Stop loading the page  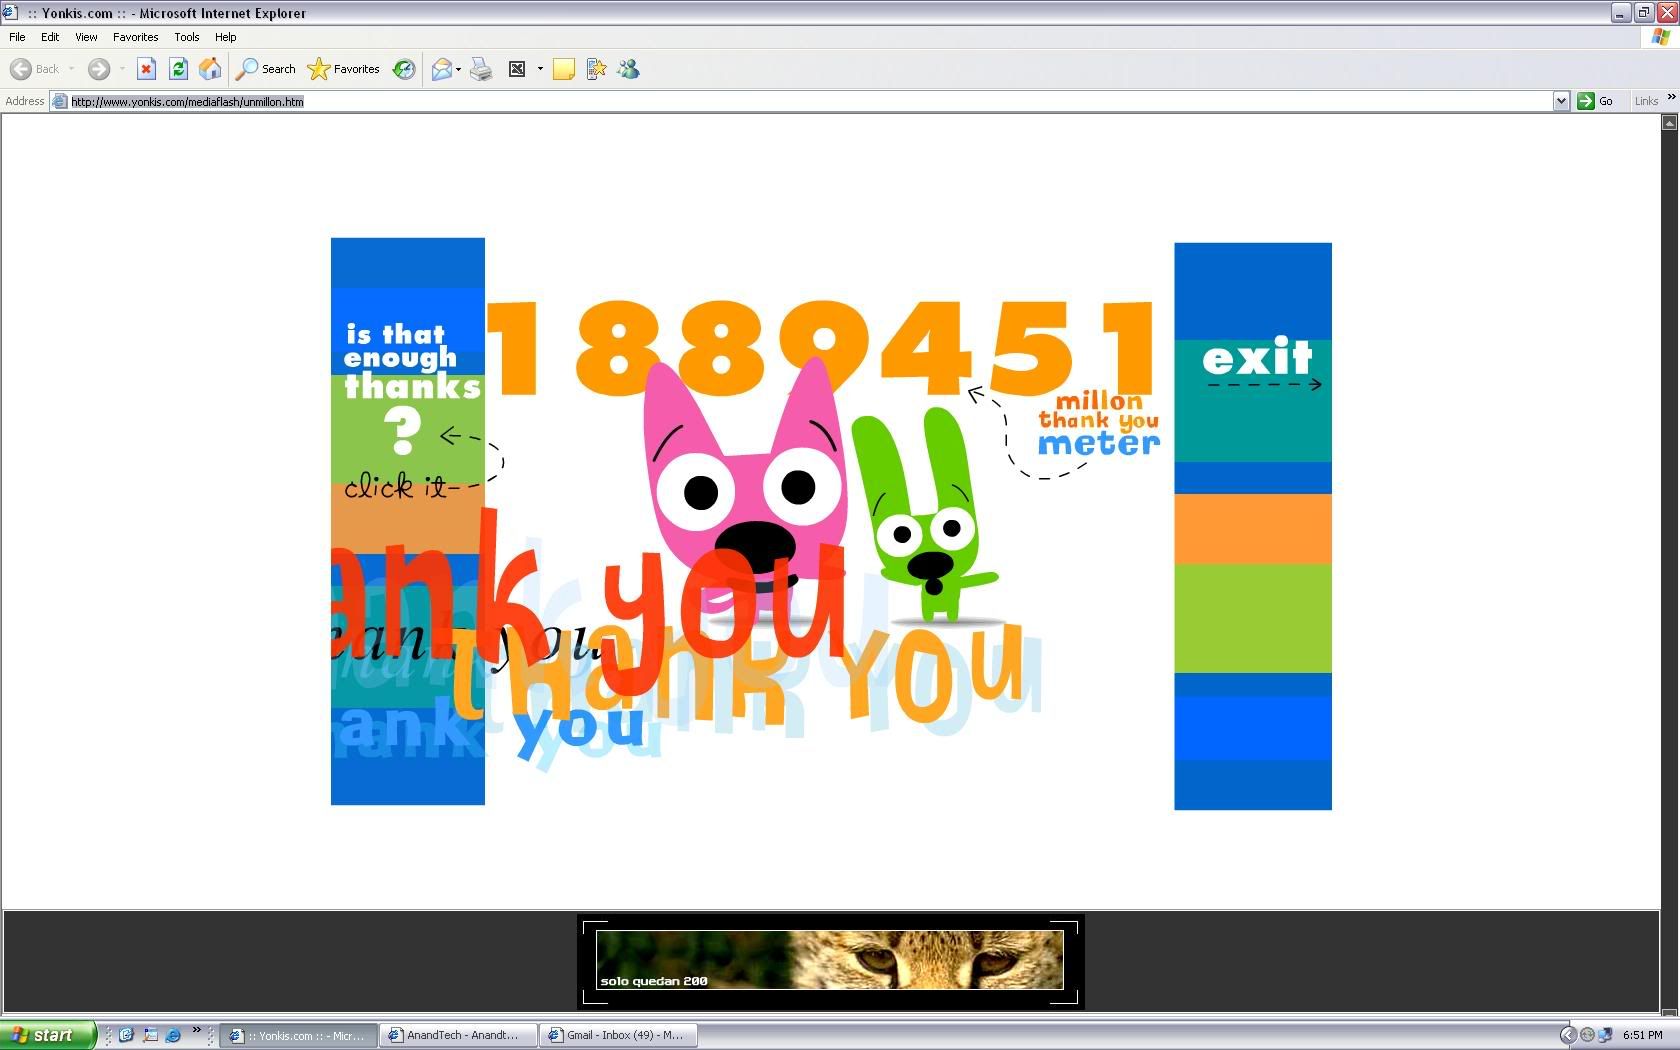[x=146, y=69]
